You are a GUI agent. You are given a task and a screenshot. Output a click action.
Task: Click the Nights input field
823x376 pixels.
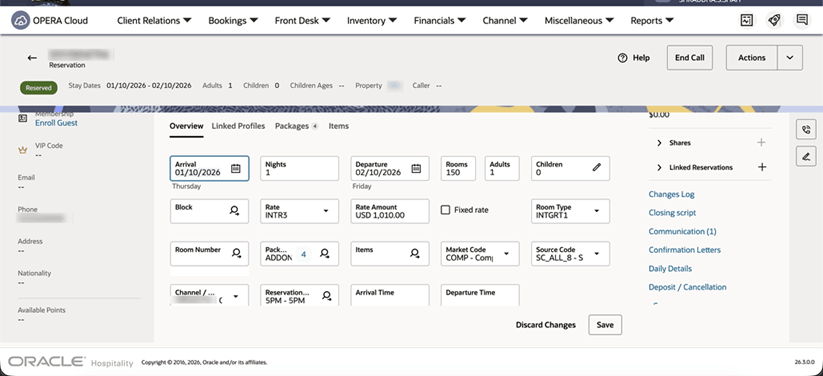coord(300,169)
